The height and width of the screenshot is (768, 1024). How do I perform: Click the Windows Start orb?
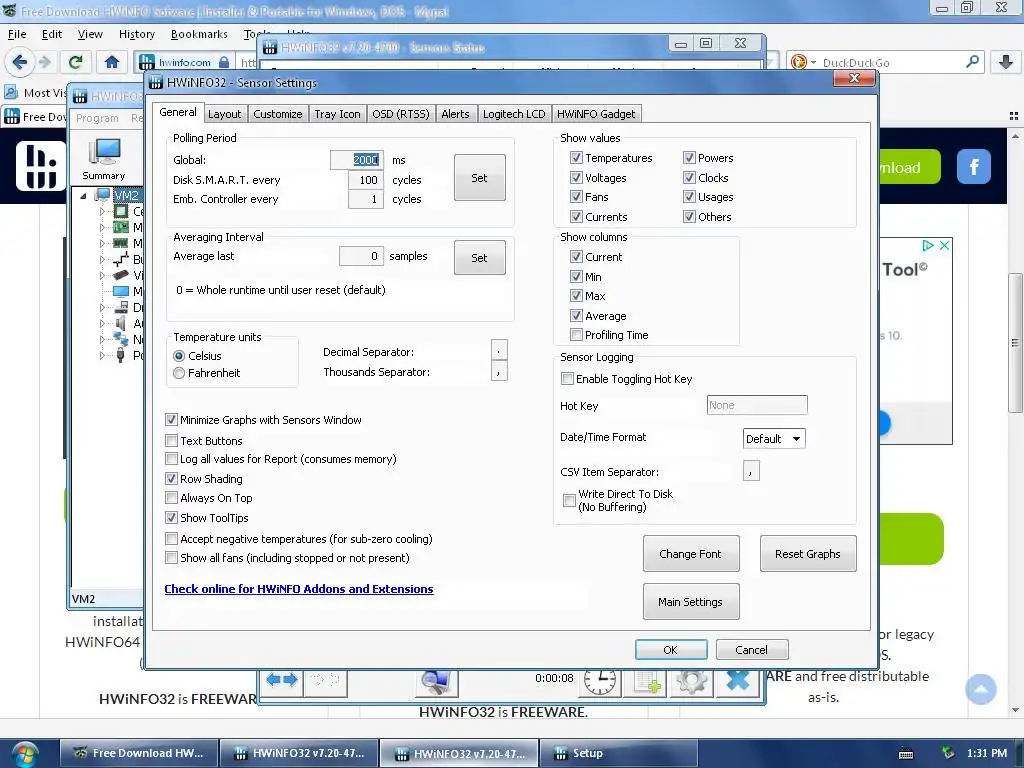click(x=24, y=754)
